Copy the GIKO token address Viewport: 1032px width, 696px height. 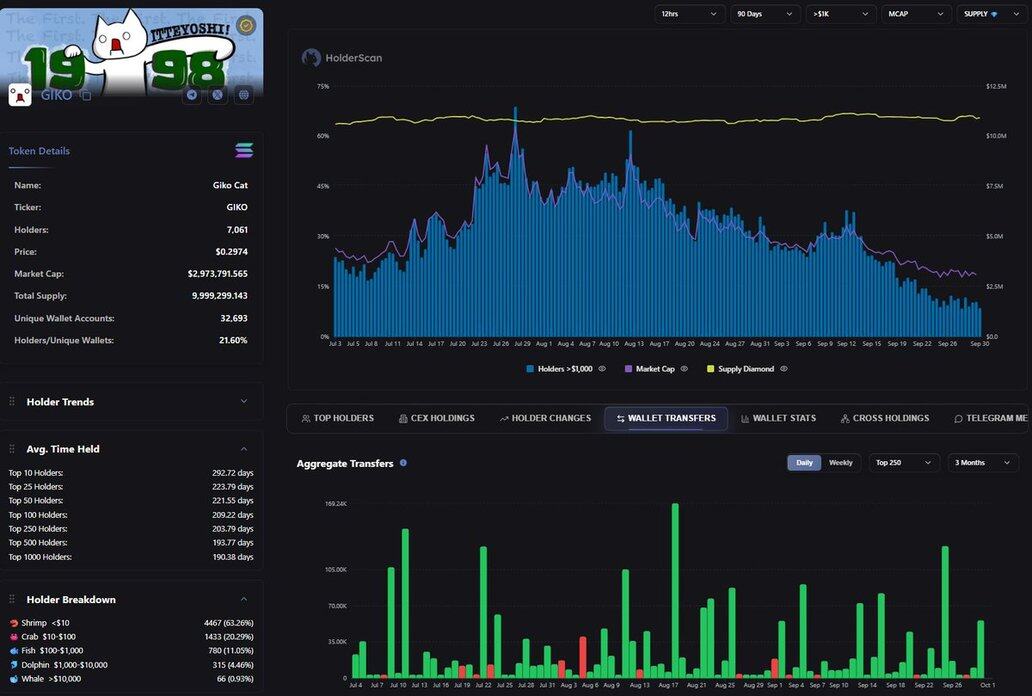tap(86, 96)
